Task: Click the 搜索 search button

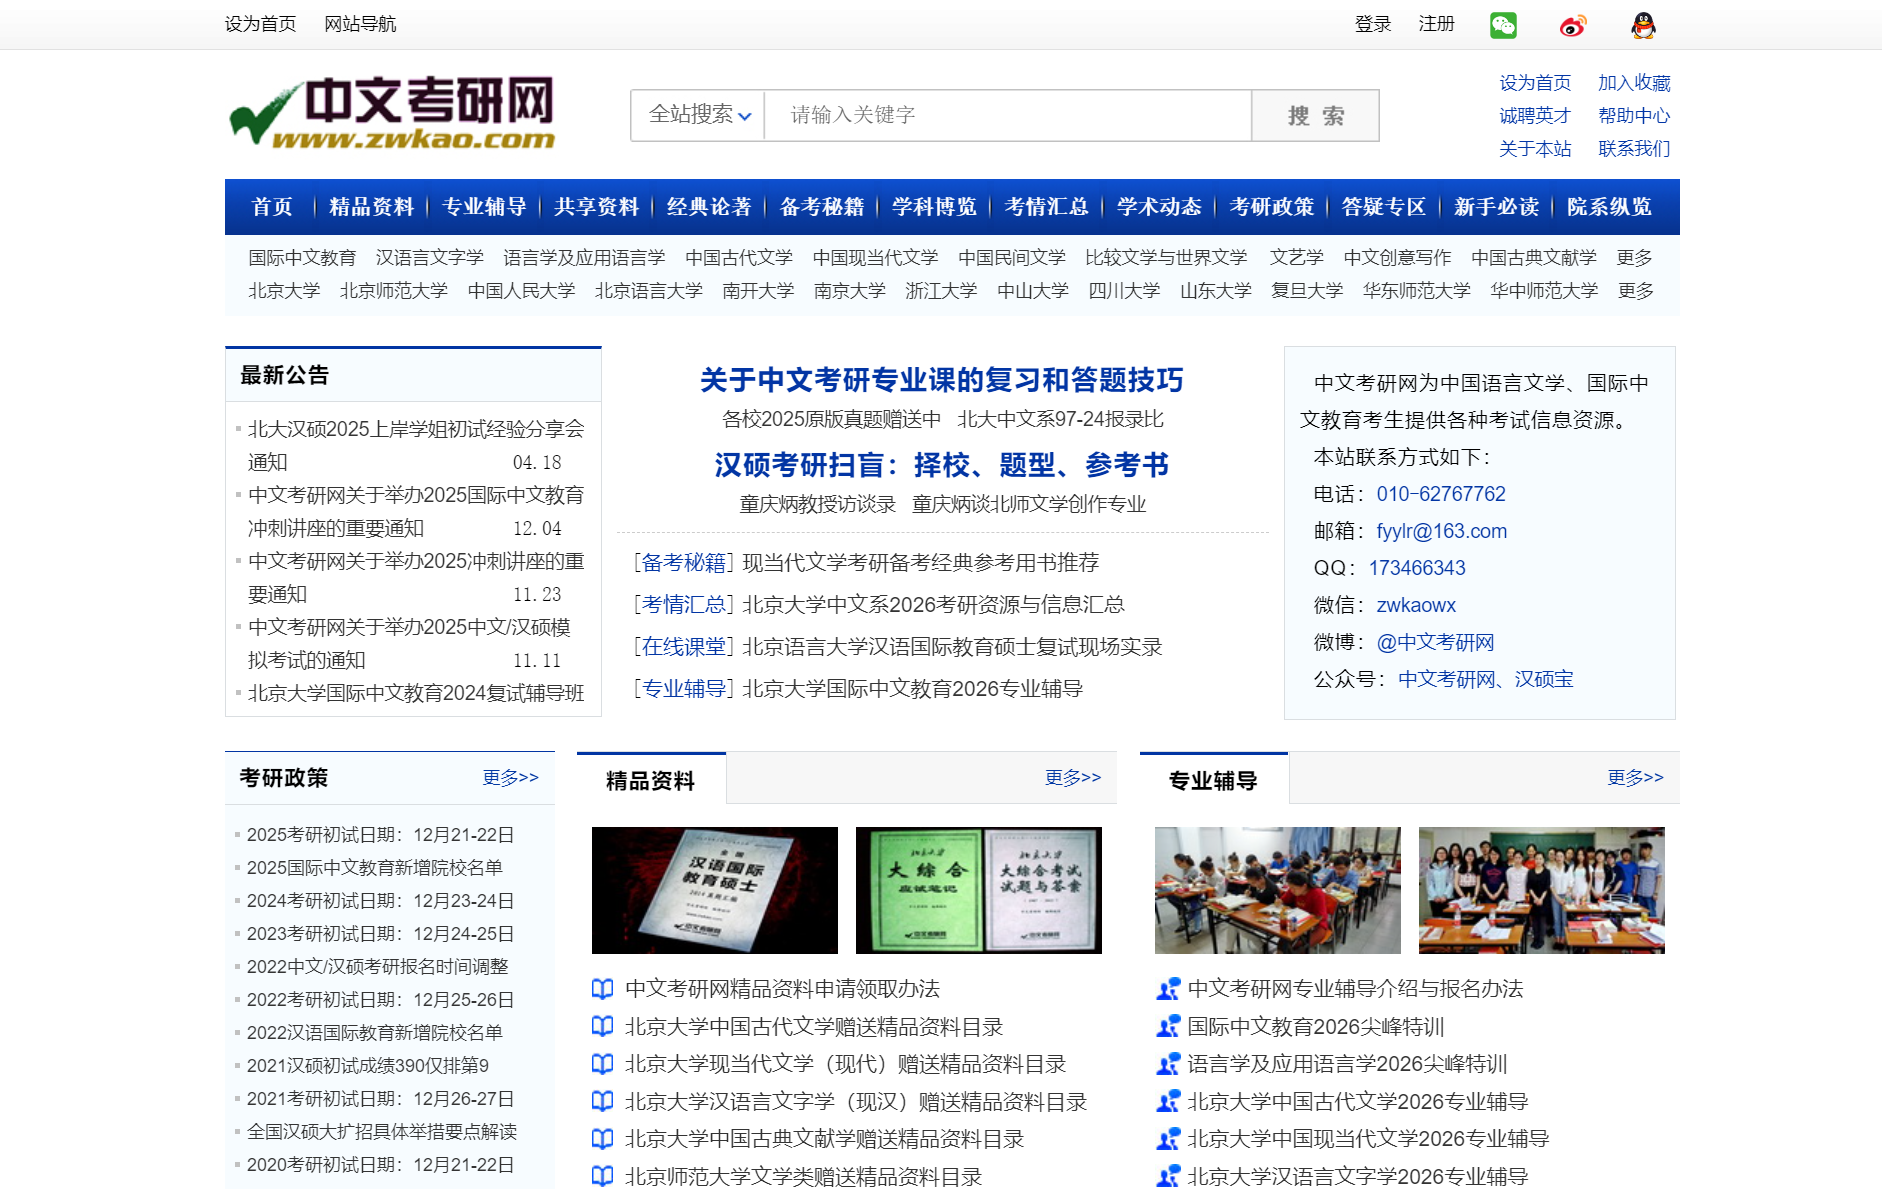Action: tap(1315, 115)
